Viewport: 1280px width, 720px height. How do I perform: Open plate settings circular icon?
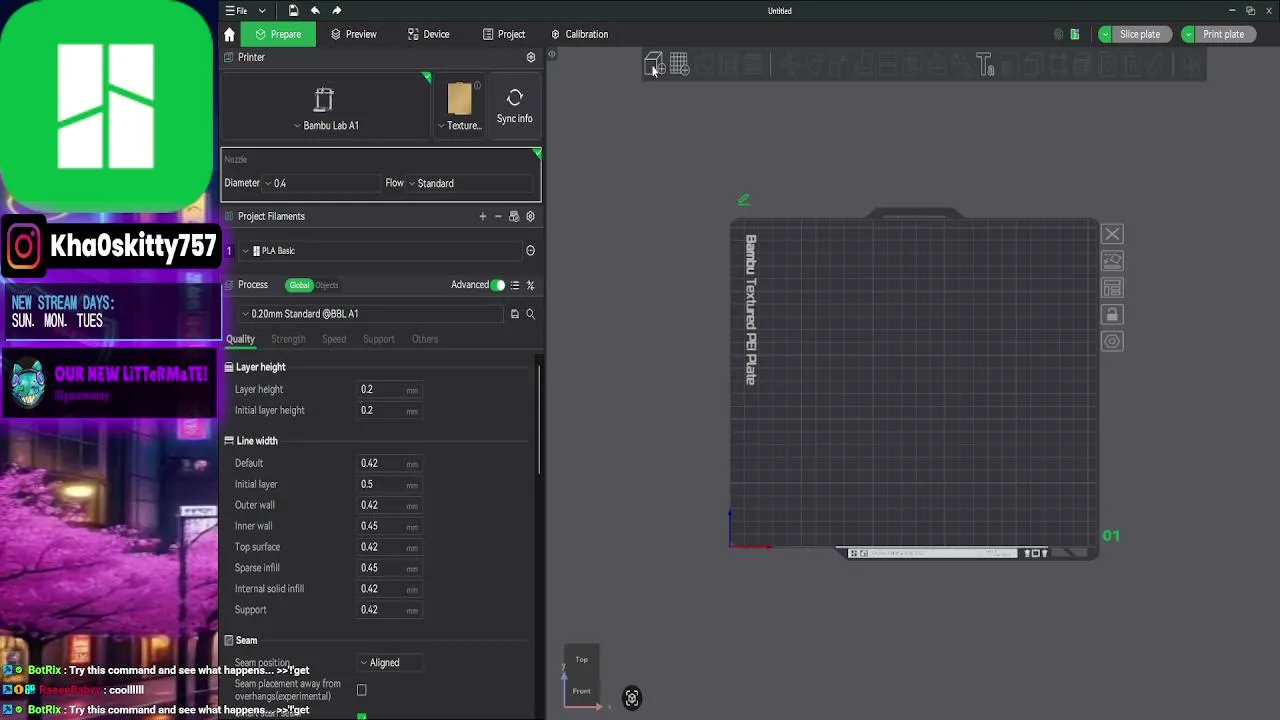point(1112,341)
